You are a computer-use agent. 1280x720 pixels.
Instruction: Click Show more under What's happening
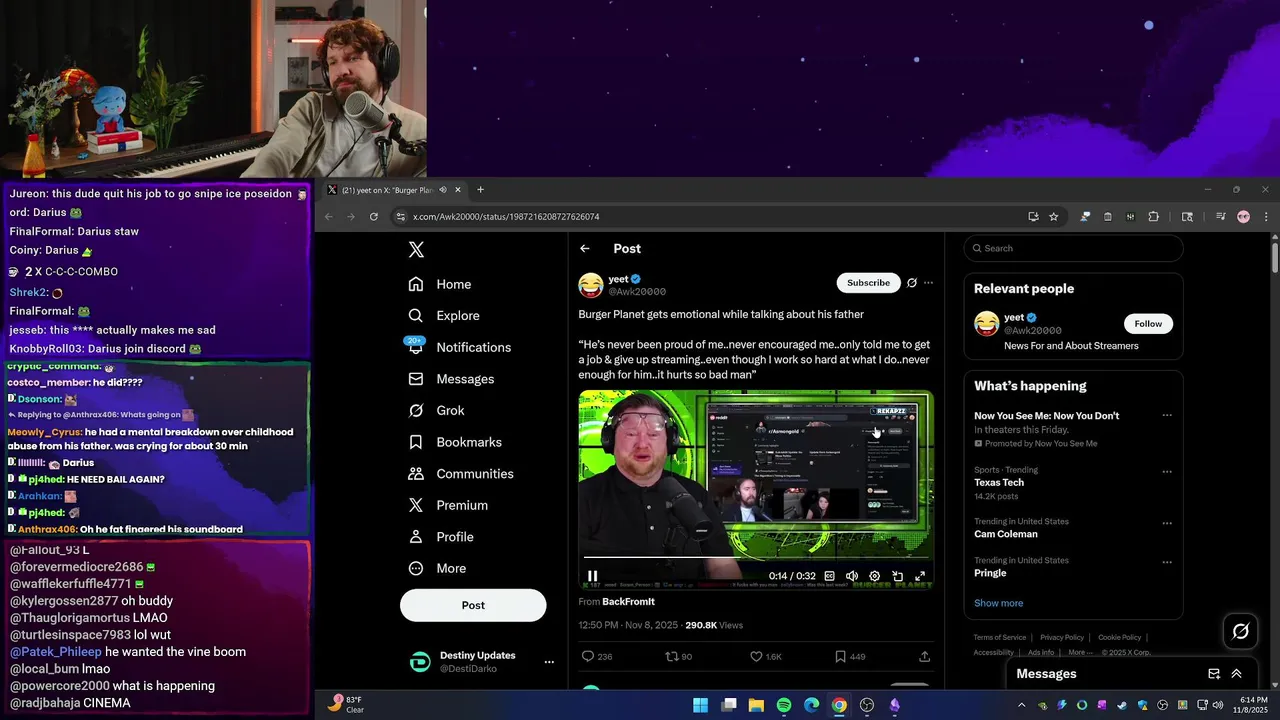pyautogui.click(x=998, y=603)
